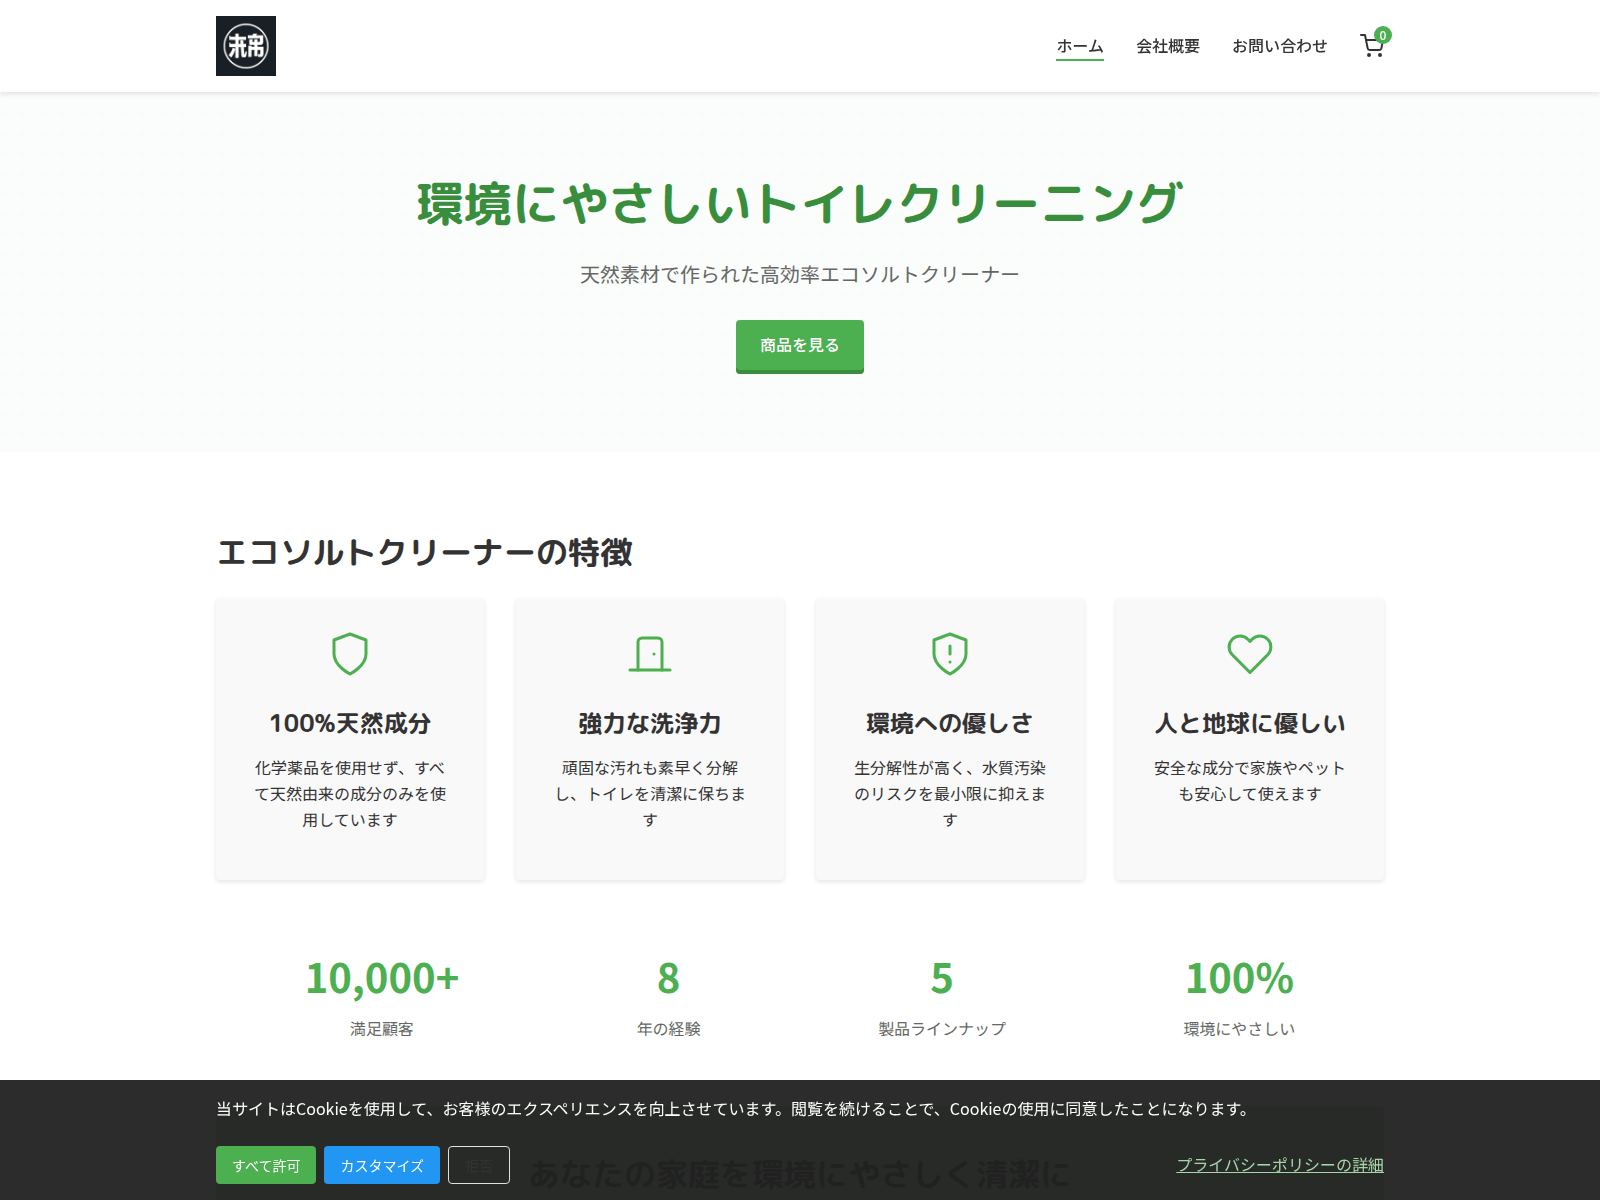This screenshot has width=1600, height=1200.
Task: Click the 100% statistic number
Action: coord(1240,978)
